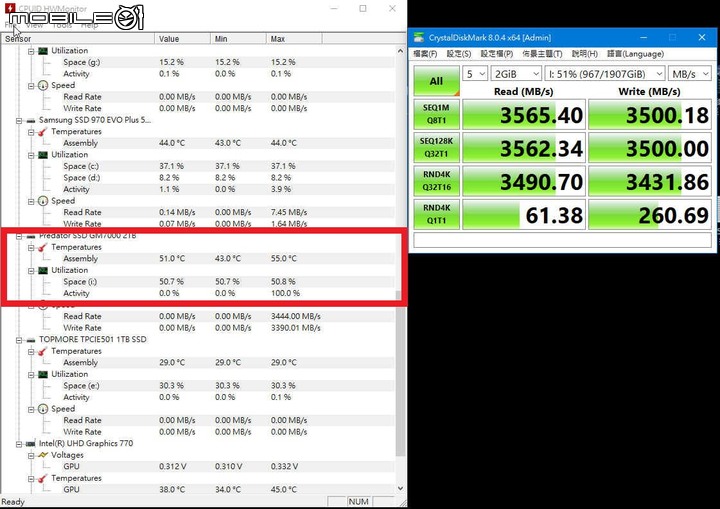The image size is (720, 509).
Task: Click the TOPMORE Speed gauge icon
Action: click(43, 409)
